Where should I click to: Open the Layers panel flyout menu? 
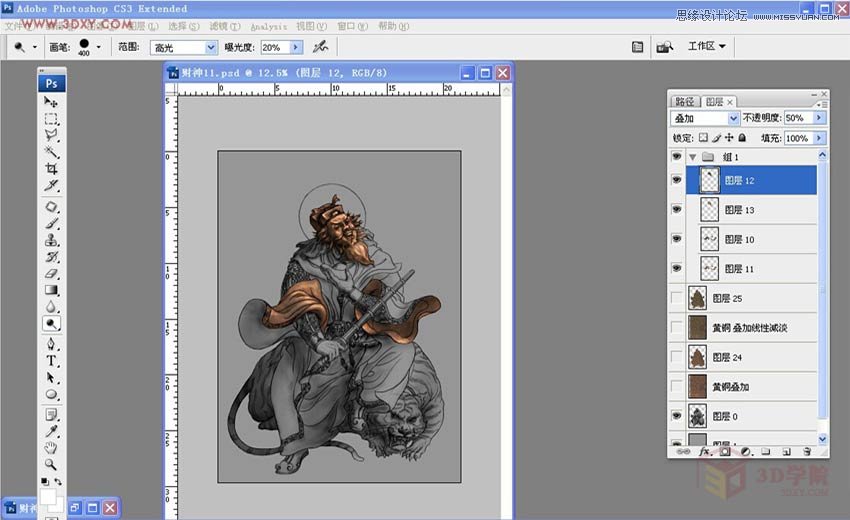point(822,104)
